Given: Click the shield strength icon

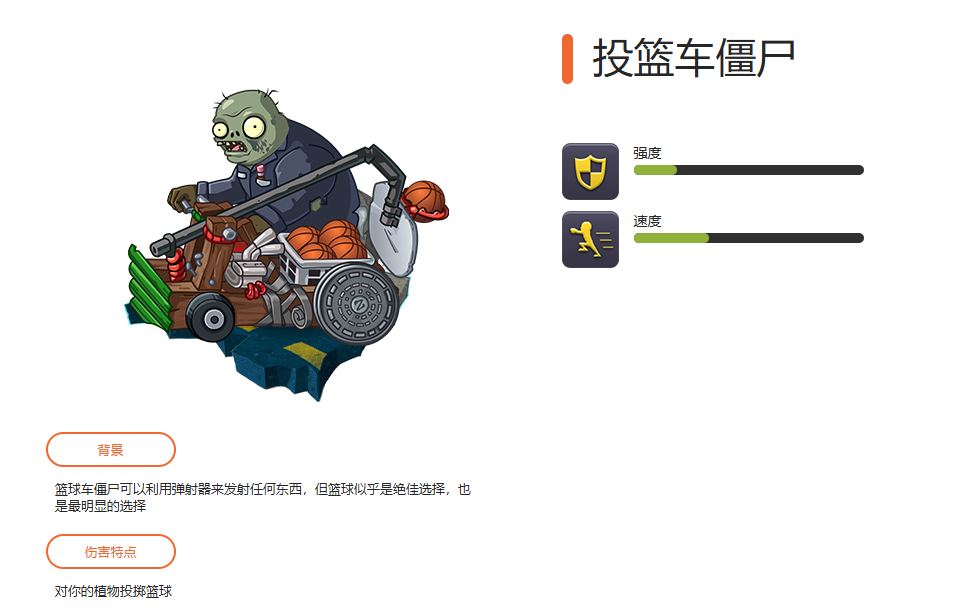Looking at the screenshot, I should pyautogui.click(x=590, y=171).
